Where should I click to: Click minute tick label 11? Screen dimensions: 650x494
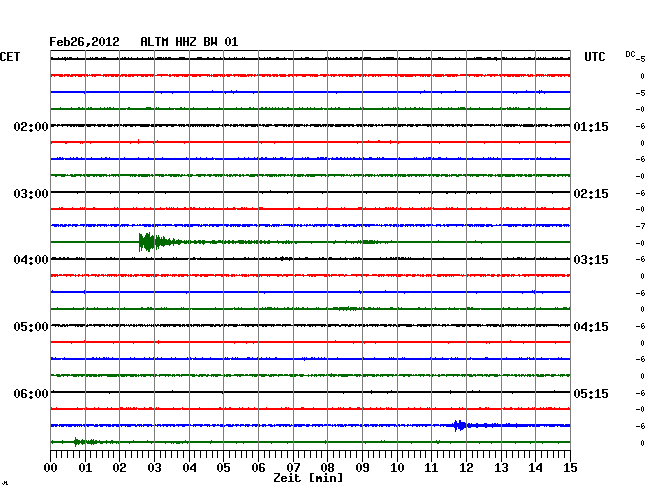[x=432, y=467]
